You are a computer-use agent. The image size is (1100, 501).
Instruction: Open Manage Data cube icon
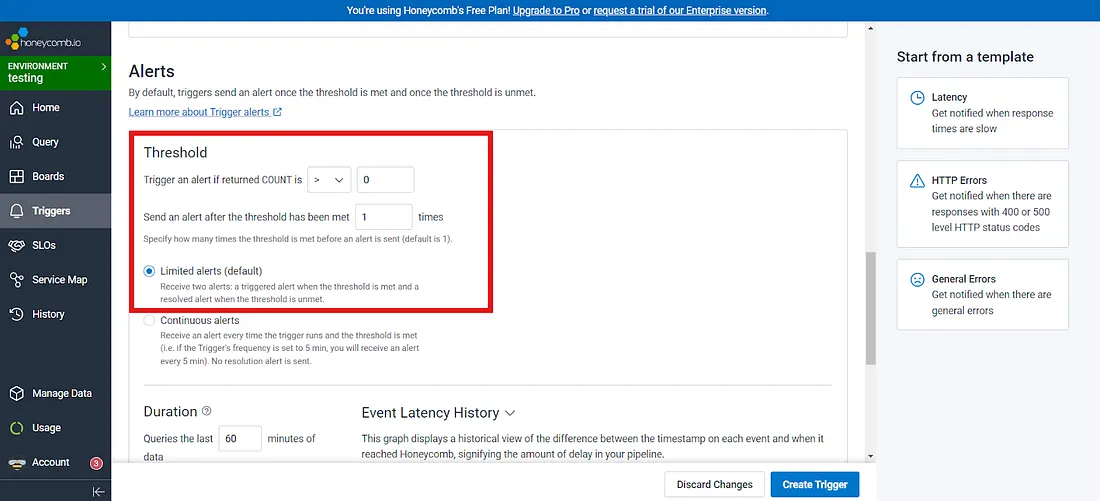[x=16, y=394]
